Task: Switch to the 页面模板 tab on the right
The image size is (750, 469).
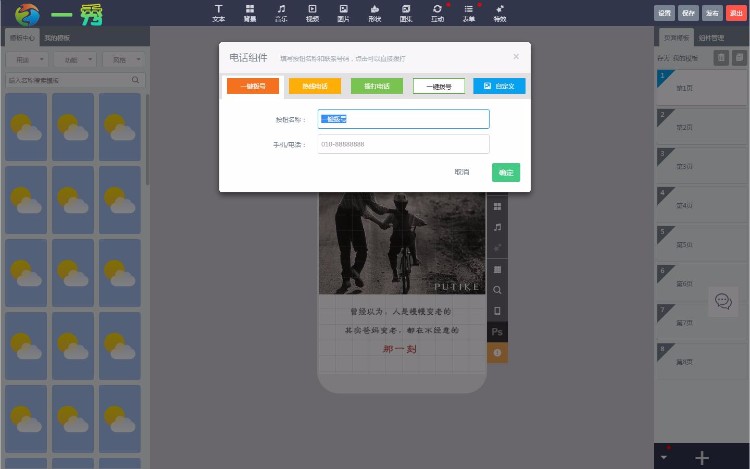Action: click(x=676, y=37)
